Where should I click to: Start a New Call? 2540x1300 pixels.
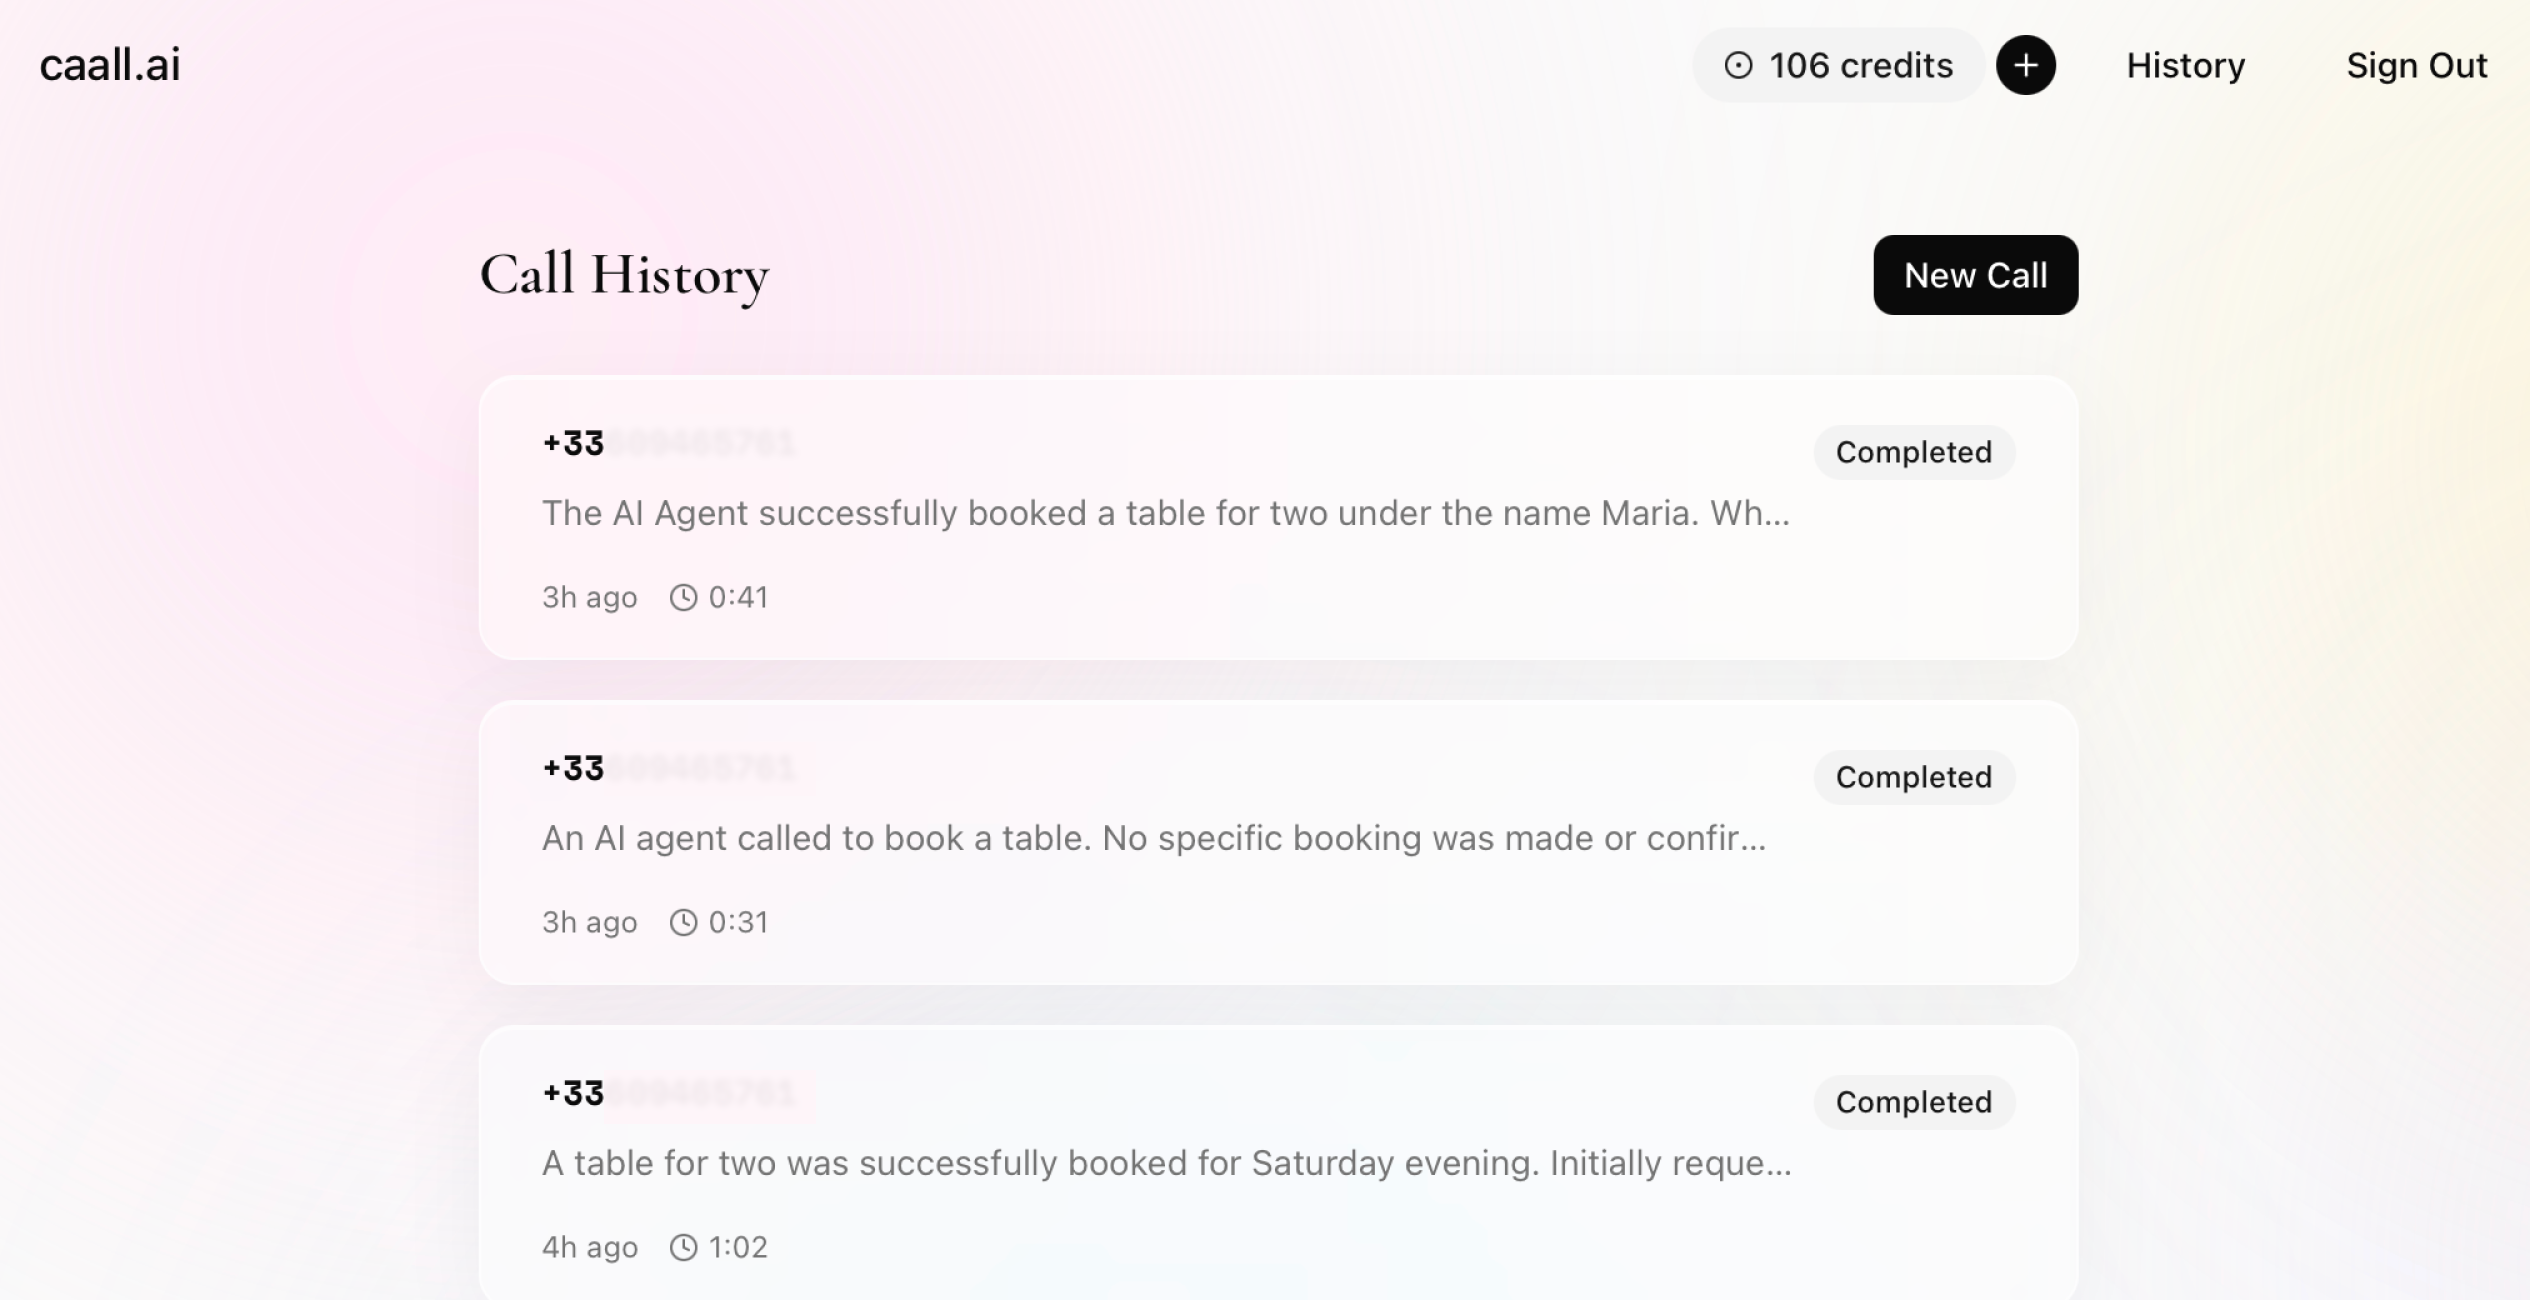point(1975,275)
